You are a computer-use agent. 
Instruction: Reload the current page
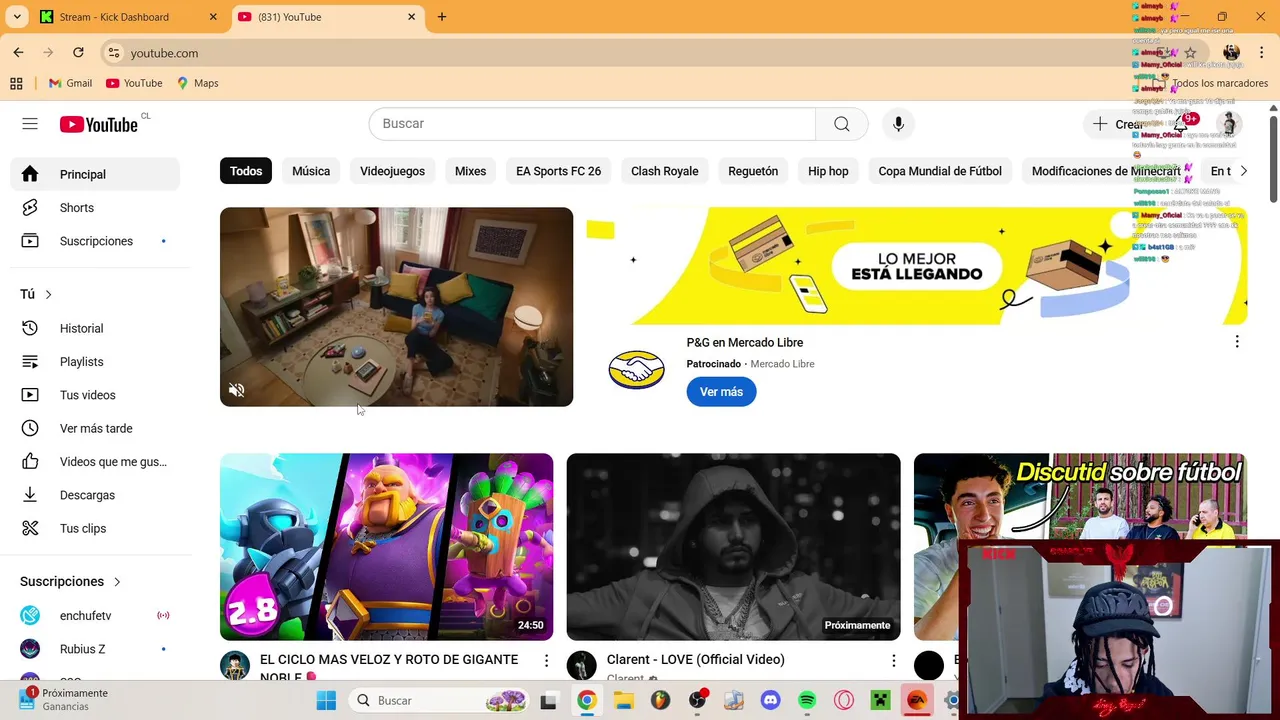tap(78, 53)
